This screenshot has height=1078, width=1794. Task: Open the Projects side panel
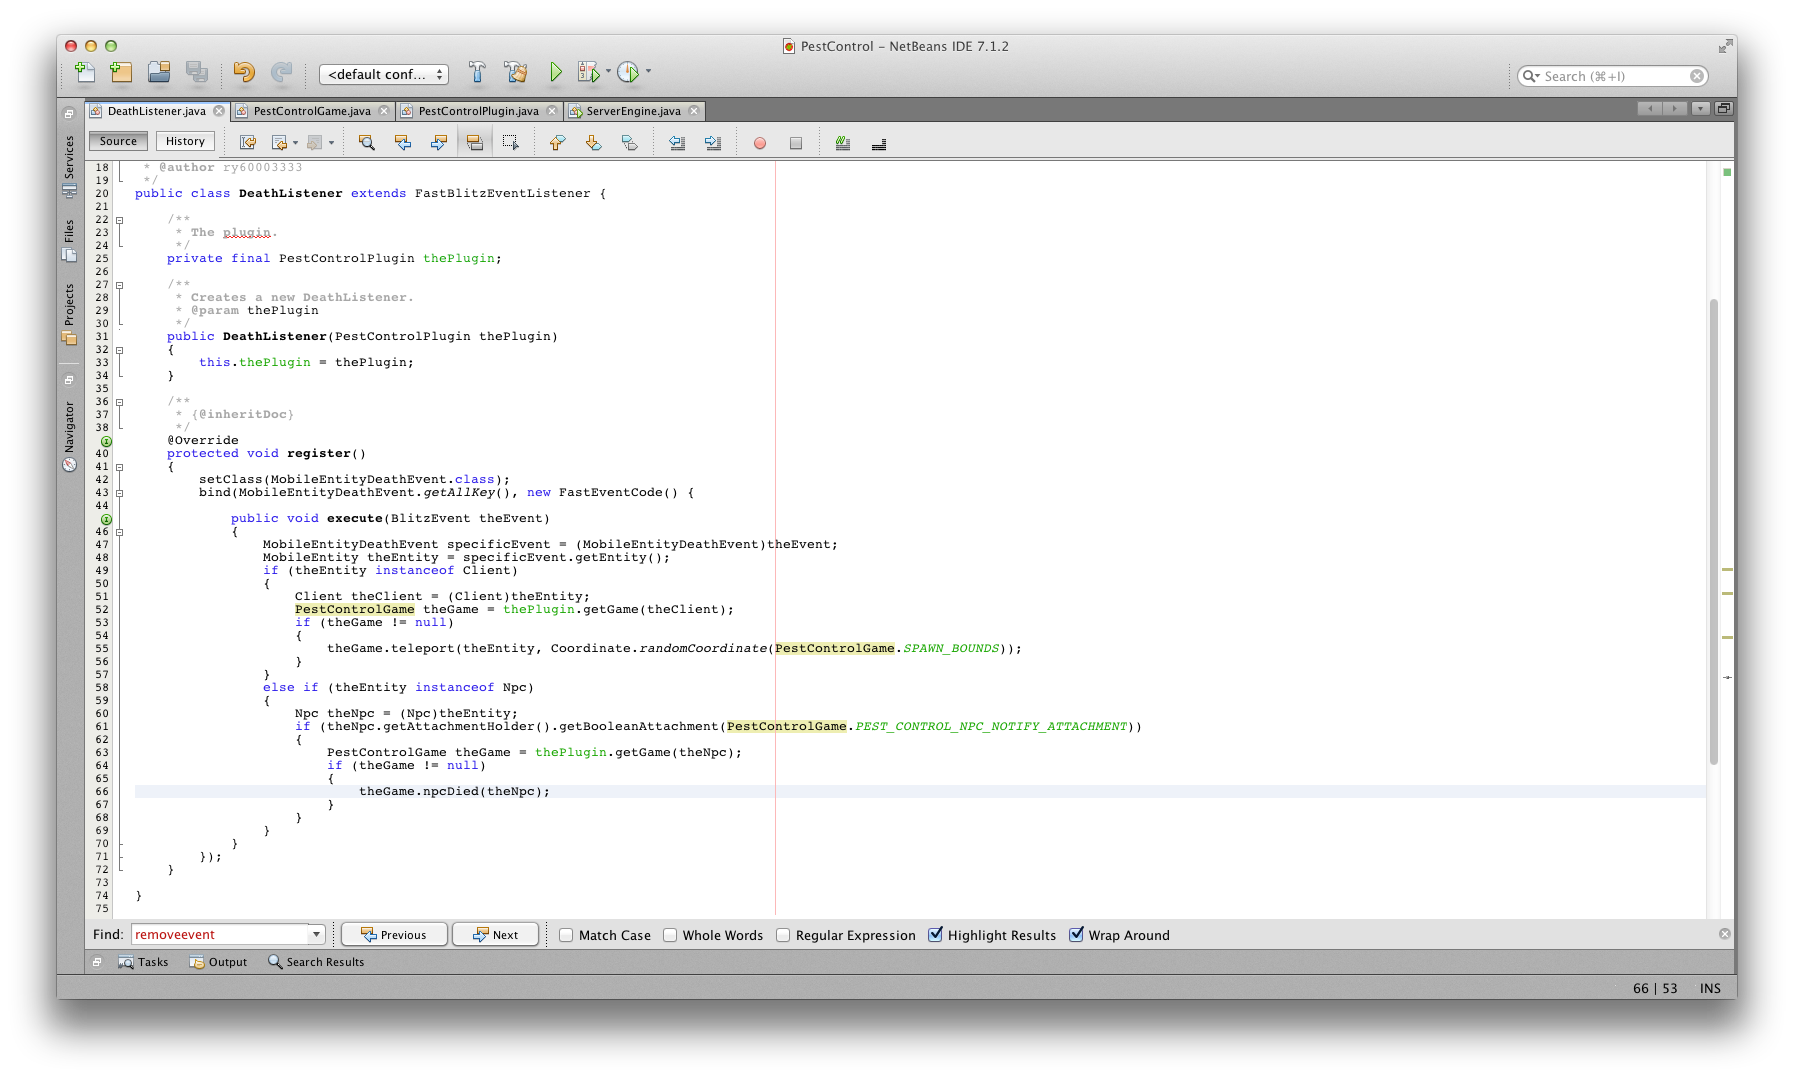coord(69,314)
